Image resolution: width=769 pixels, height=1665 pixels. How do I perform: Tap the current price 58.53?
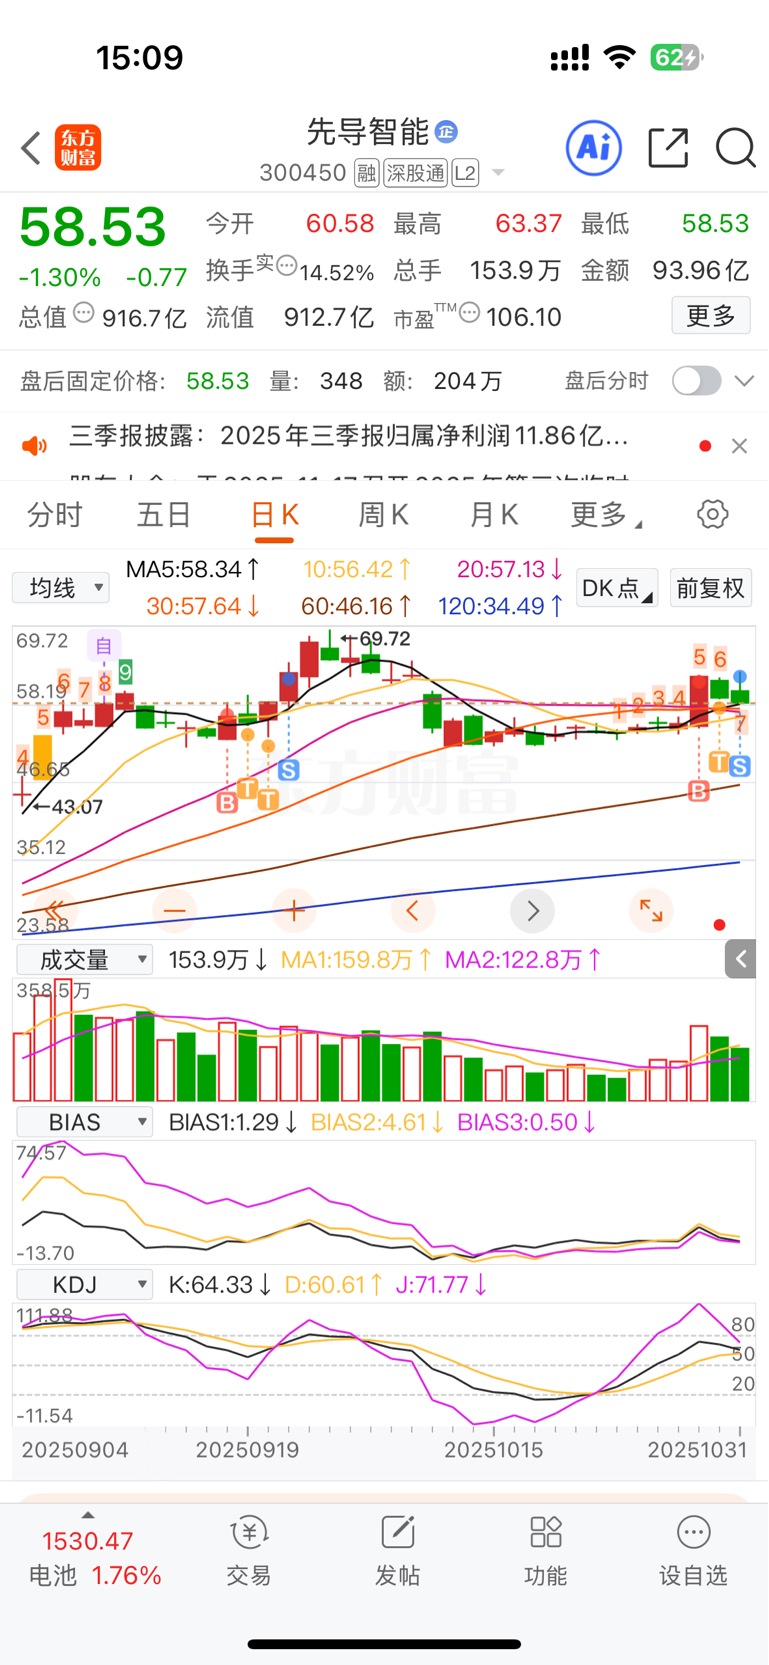pos(93,227)
